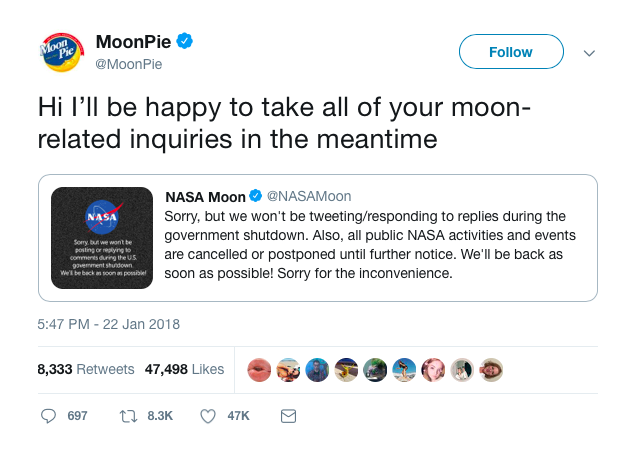The width and height of the screenshot is (636, 450).
Task: Open the MoonPie profile logo avatar
Action: tap(62, 52)
